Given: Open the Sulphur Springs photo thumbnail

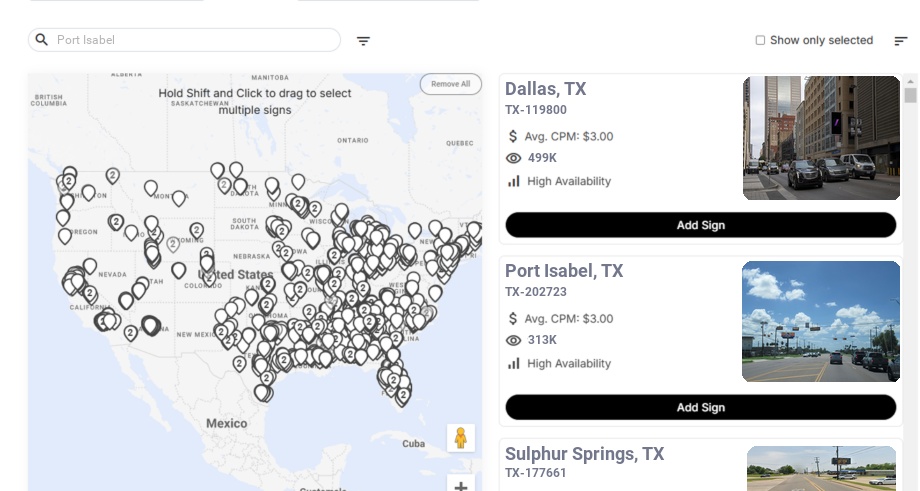Looking at the screenshot, I should 821,468.
